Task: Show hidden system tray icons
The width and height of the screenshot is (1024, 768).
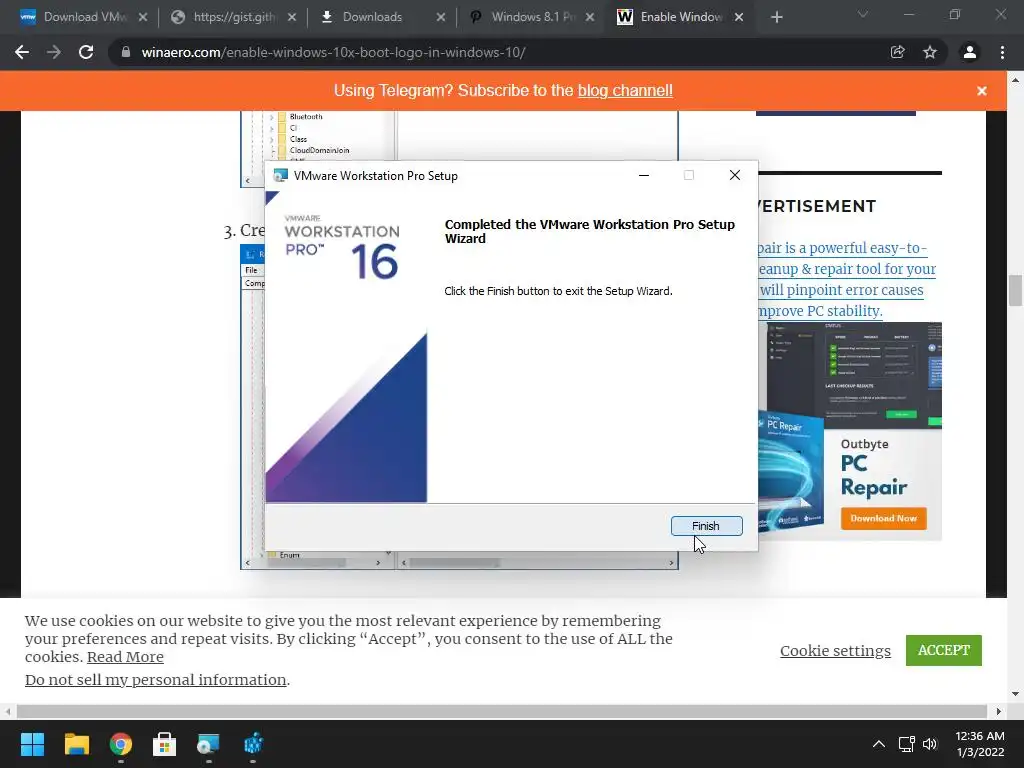Action: [879, 744]
